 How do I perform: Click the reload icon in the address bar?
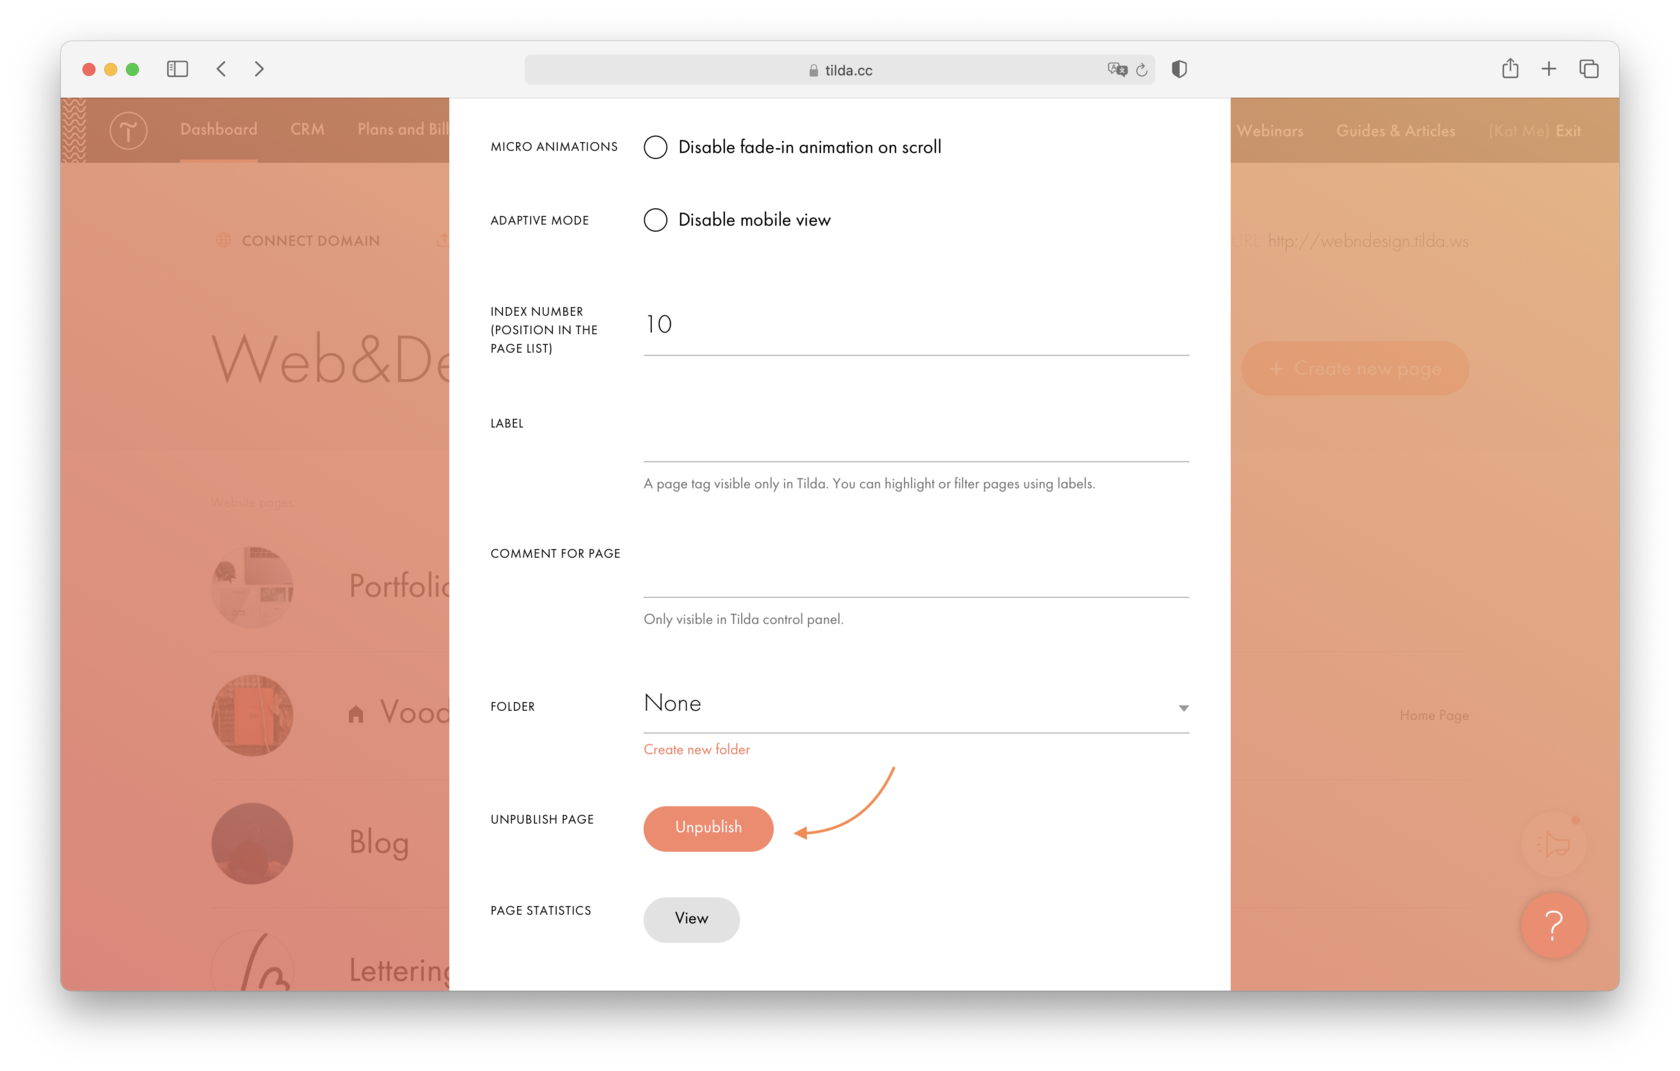click(x=1142, y=69)
